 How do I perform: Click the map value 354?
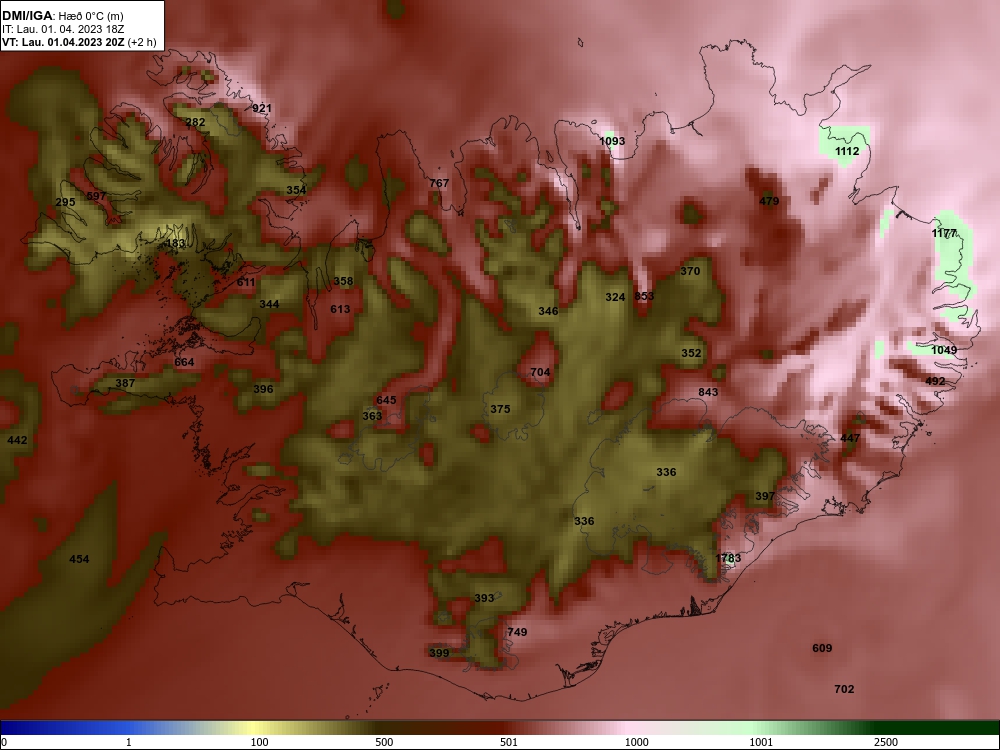(296, 190)
